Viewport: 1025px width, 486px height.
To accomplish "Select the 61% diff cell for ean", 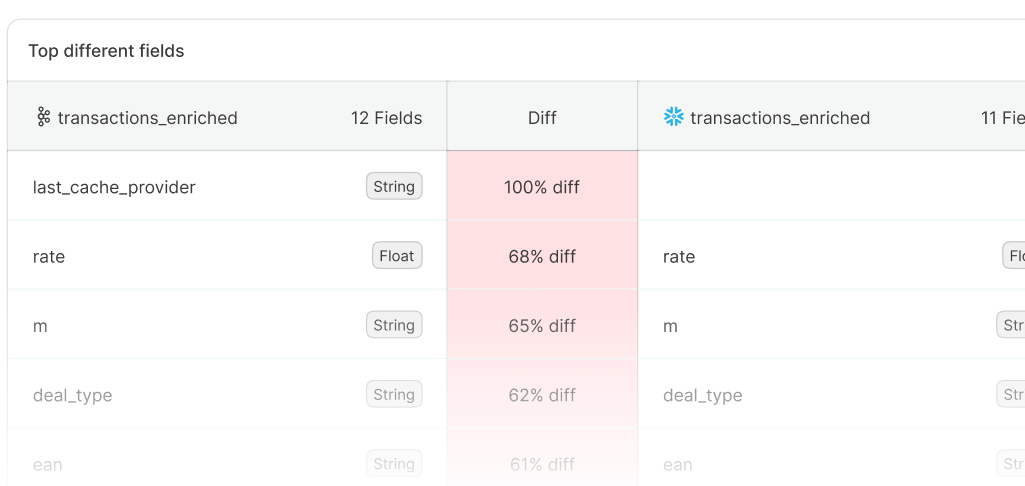I will pos(542,464).
